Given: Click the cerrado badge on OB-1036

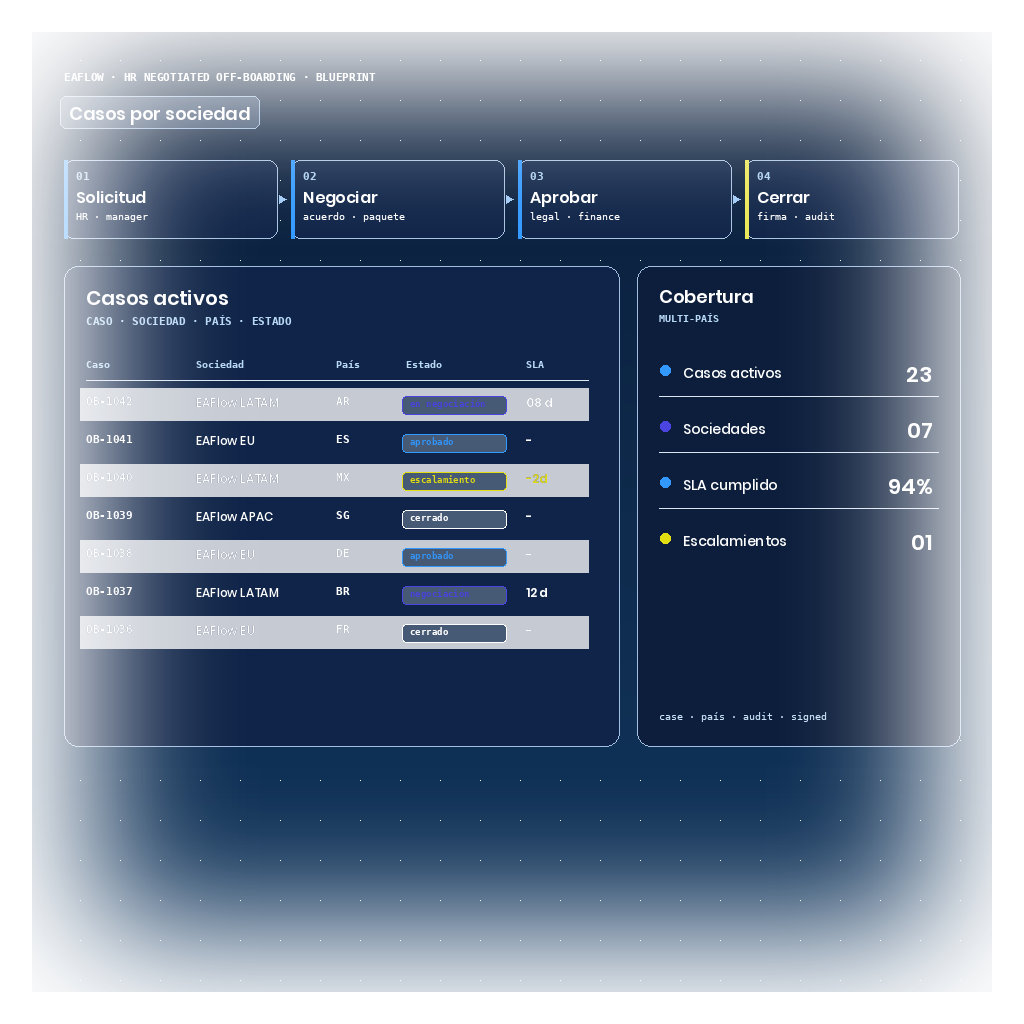Looking at the screenshot, I should tap(455, 633).
